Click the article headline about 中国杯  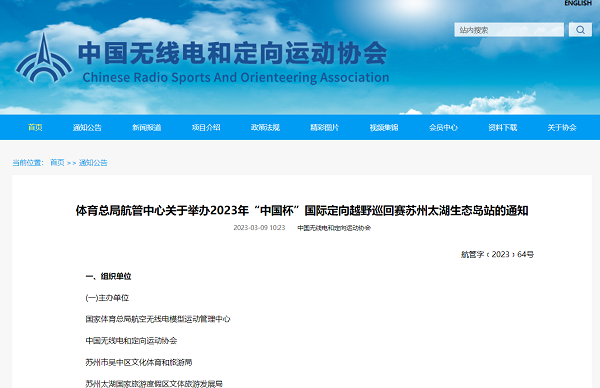302,210
